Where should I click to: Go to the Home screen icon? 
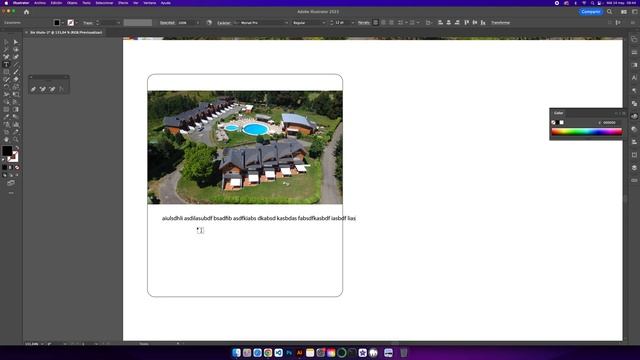click(x=27, y=12)
